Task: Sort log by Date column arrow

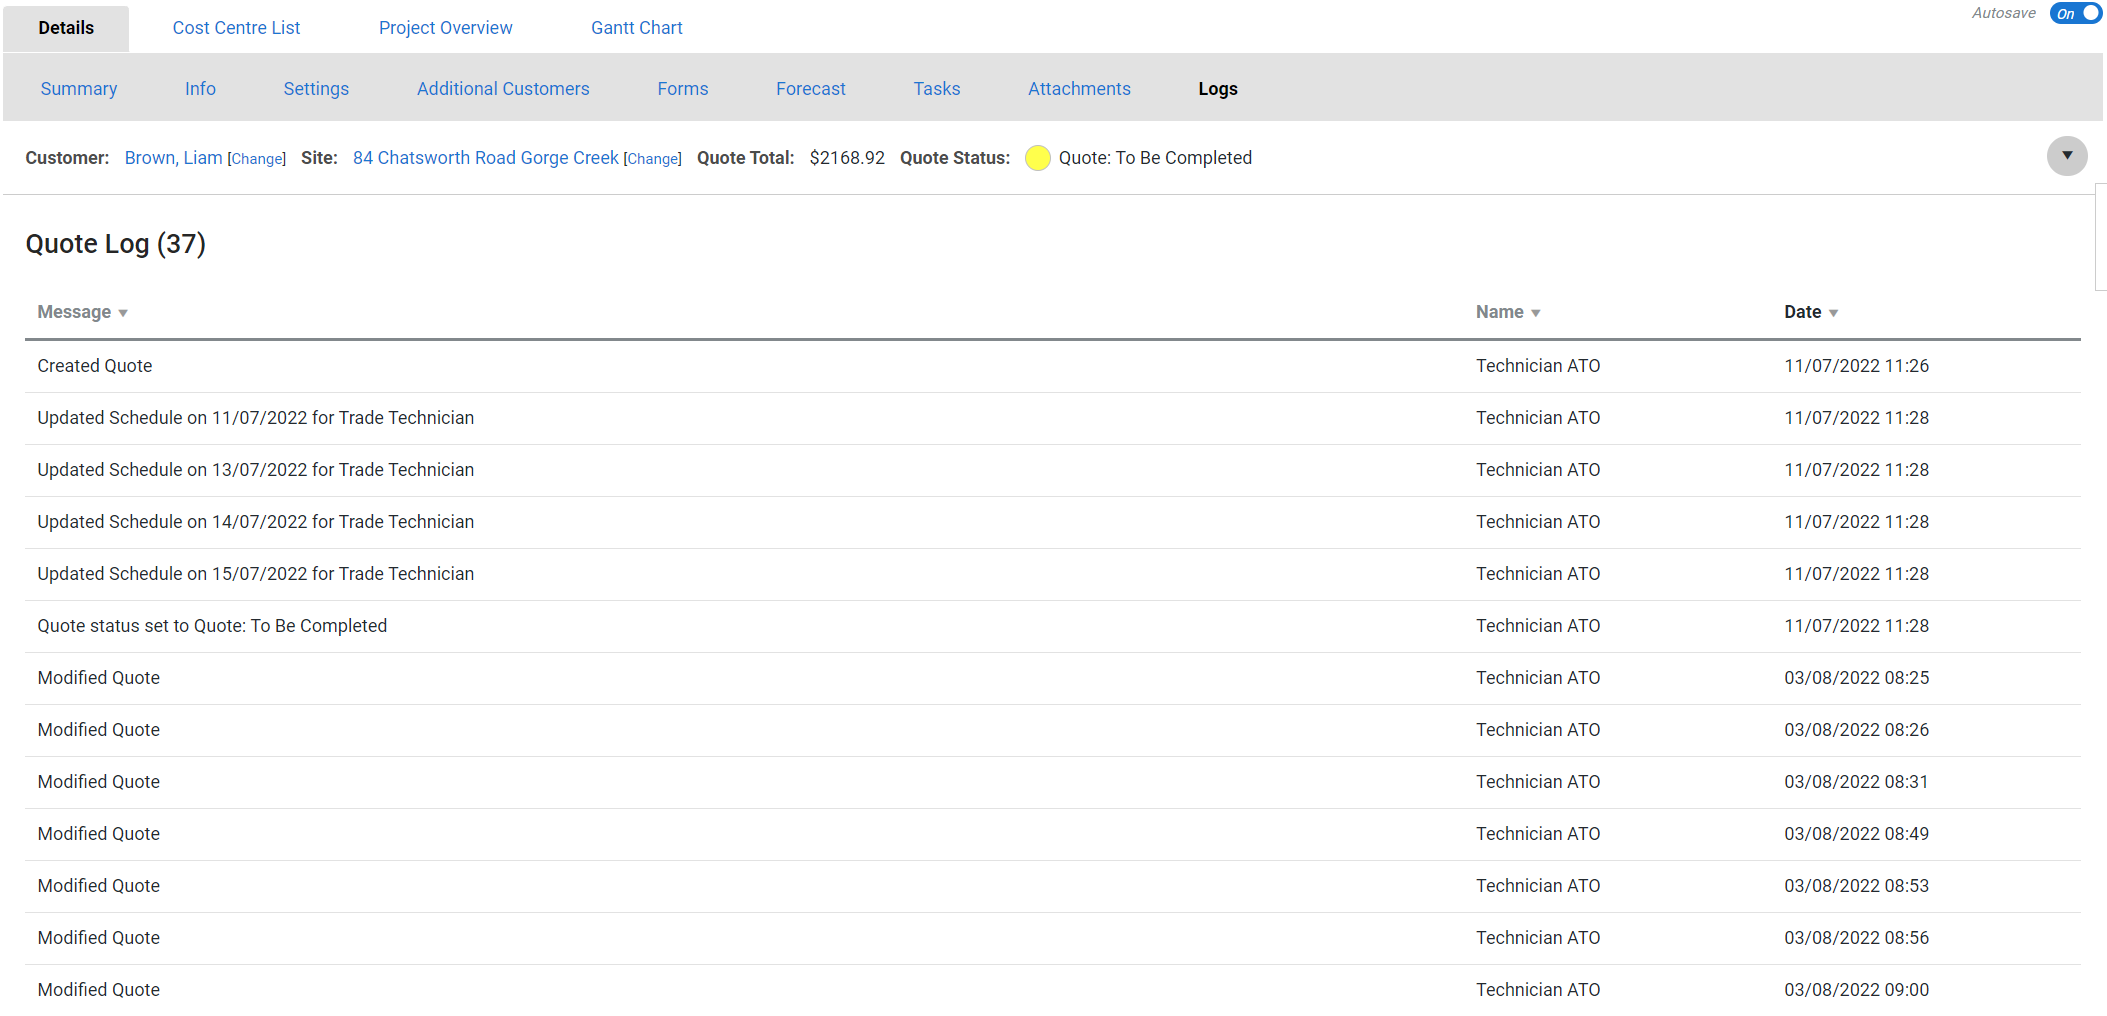Action: coord(1833,314)
